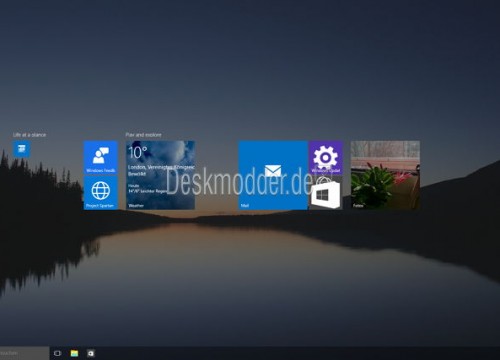Open the Windows Feedback tile

pos(100,157)
